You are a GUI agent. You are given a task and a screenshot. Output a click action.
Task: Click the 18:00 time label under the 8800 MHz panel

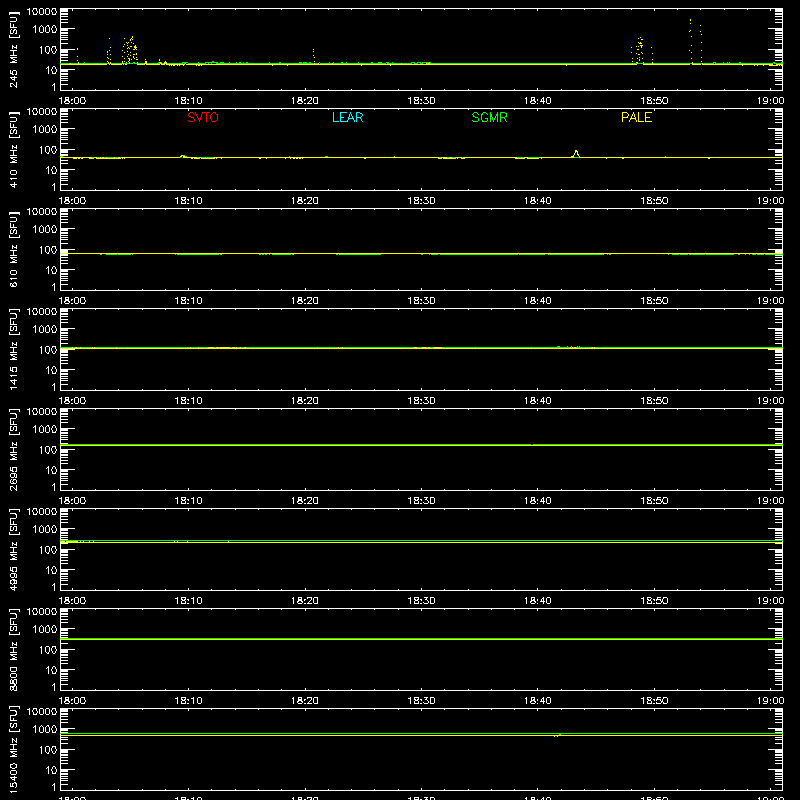72,701
